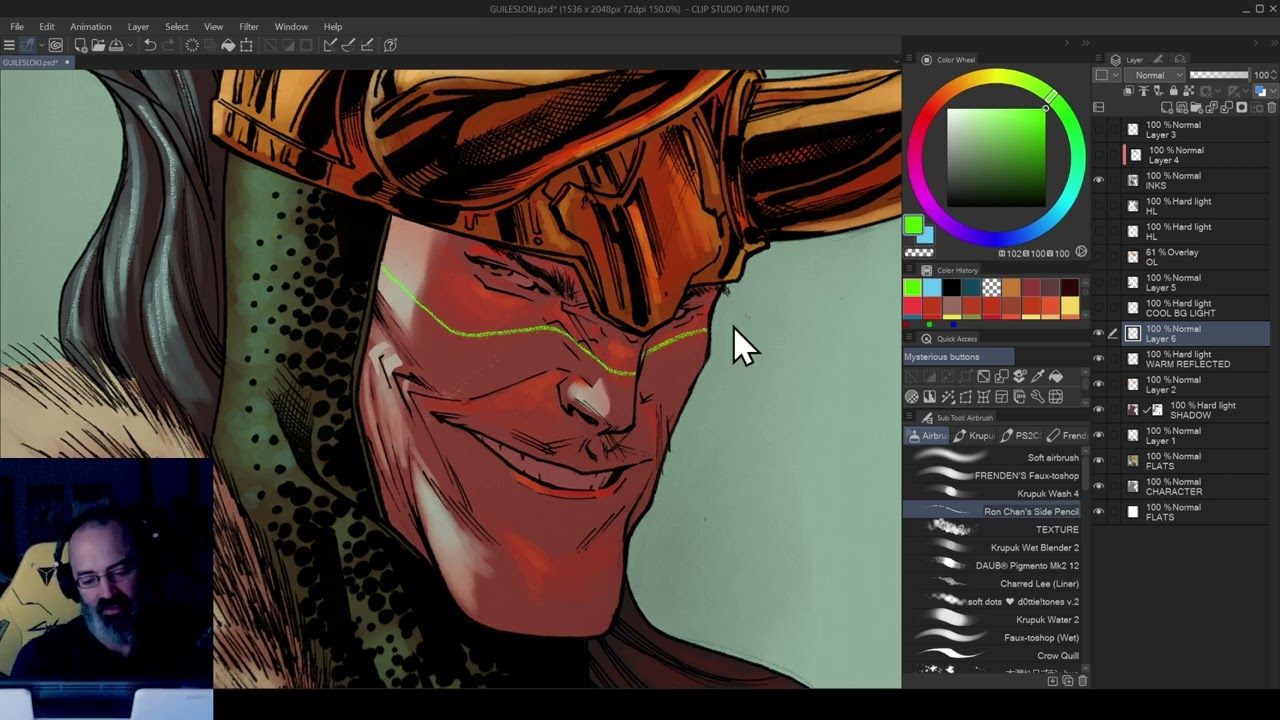The height and width of the screenshot is (720, 1280).
Task: Hide the CHARACTER layer
Action: tap(1099, 486)
